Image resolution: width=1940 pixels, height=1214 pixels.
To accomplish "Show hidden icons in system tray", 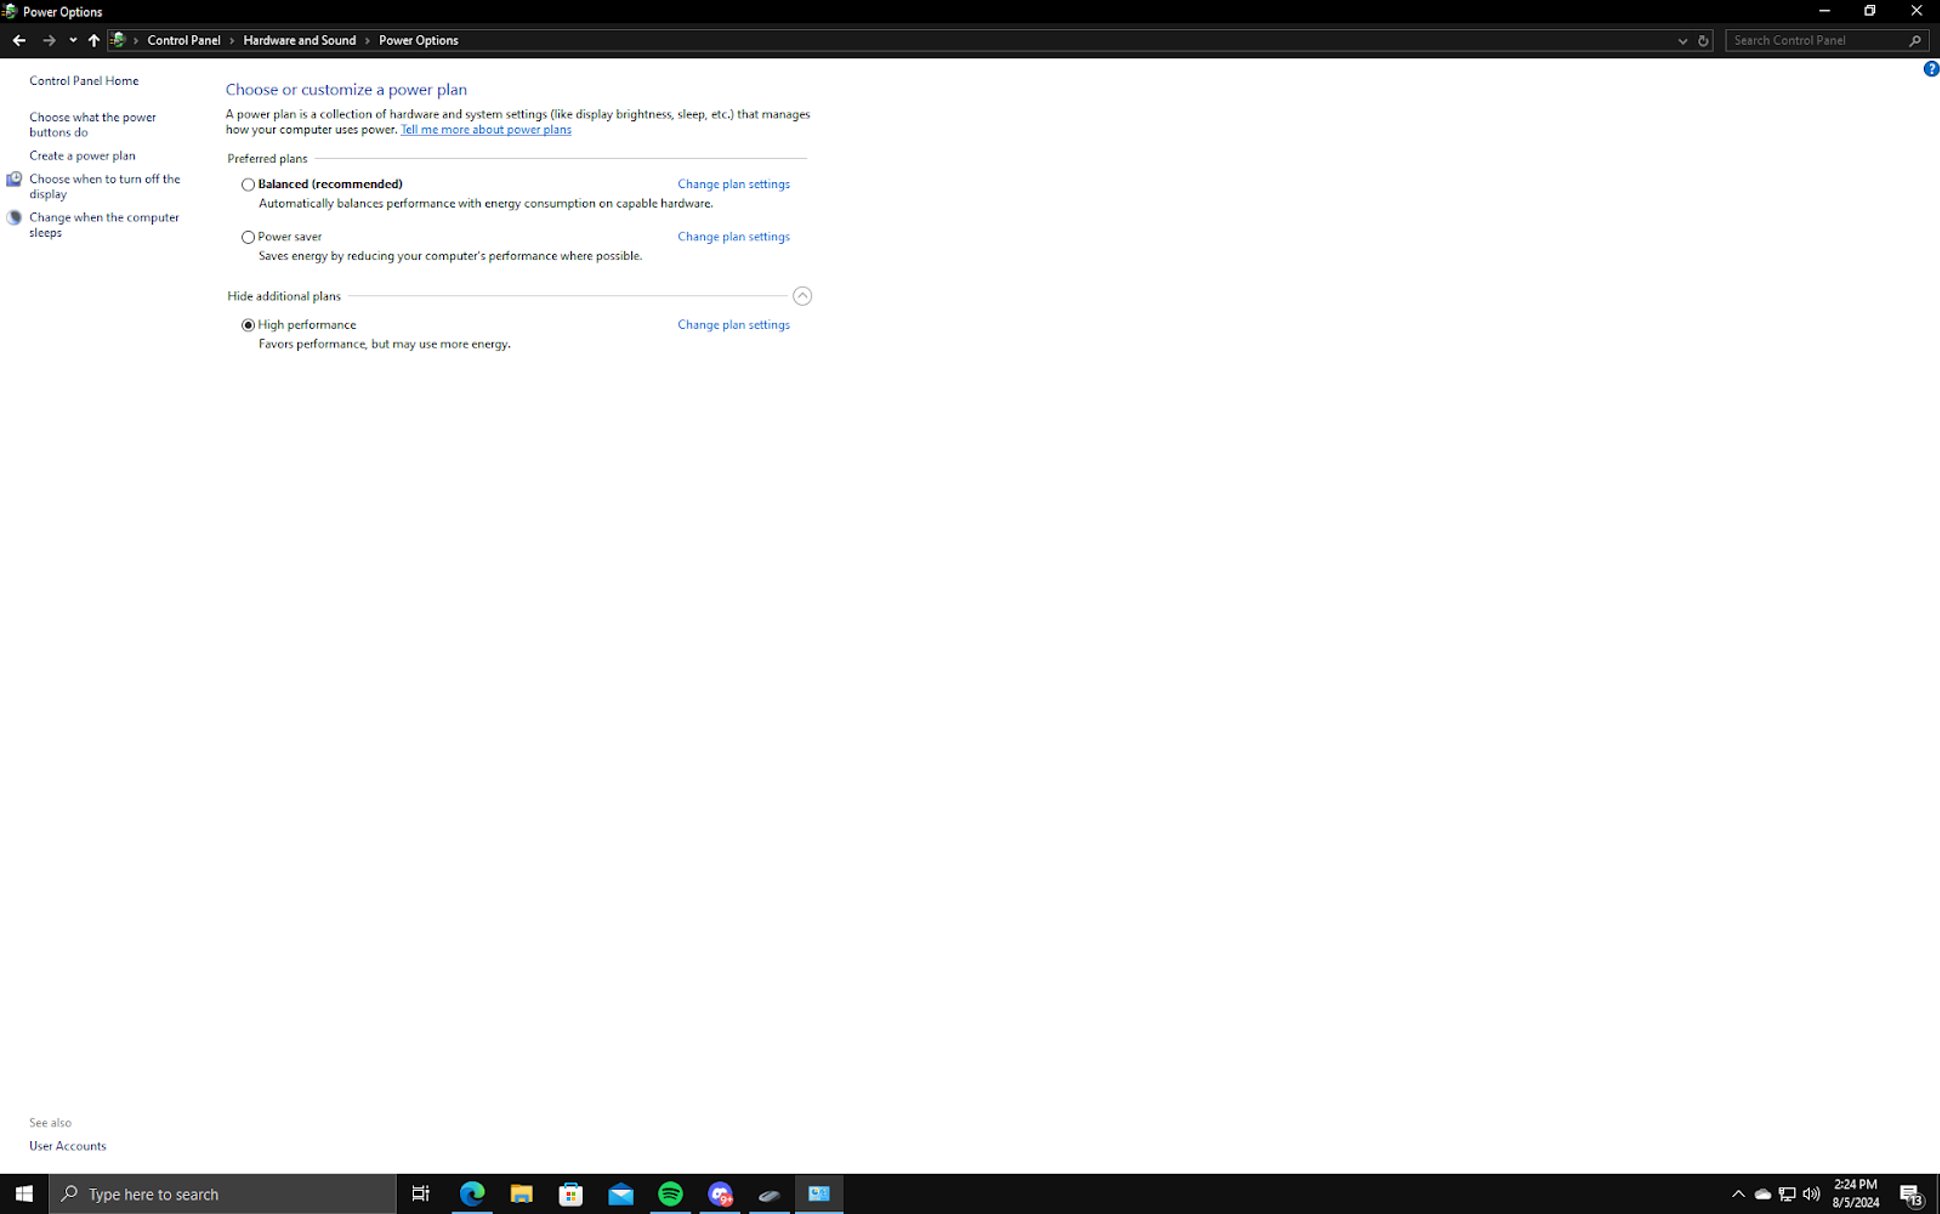I will [x=1738, y=1193].
